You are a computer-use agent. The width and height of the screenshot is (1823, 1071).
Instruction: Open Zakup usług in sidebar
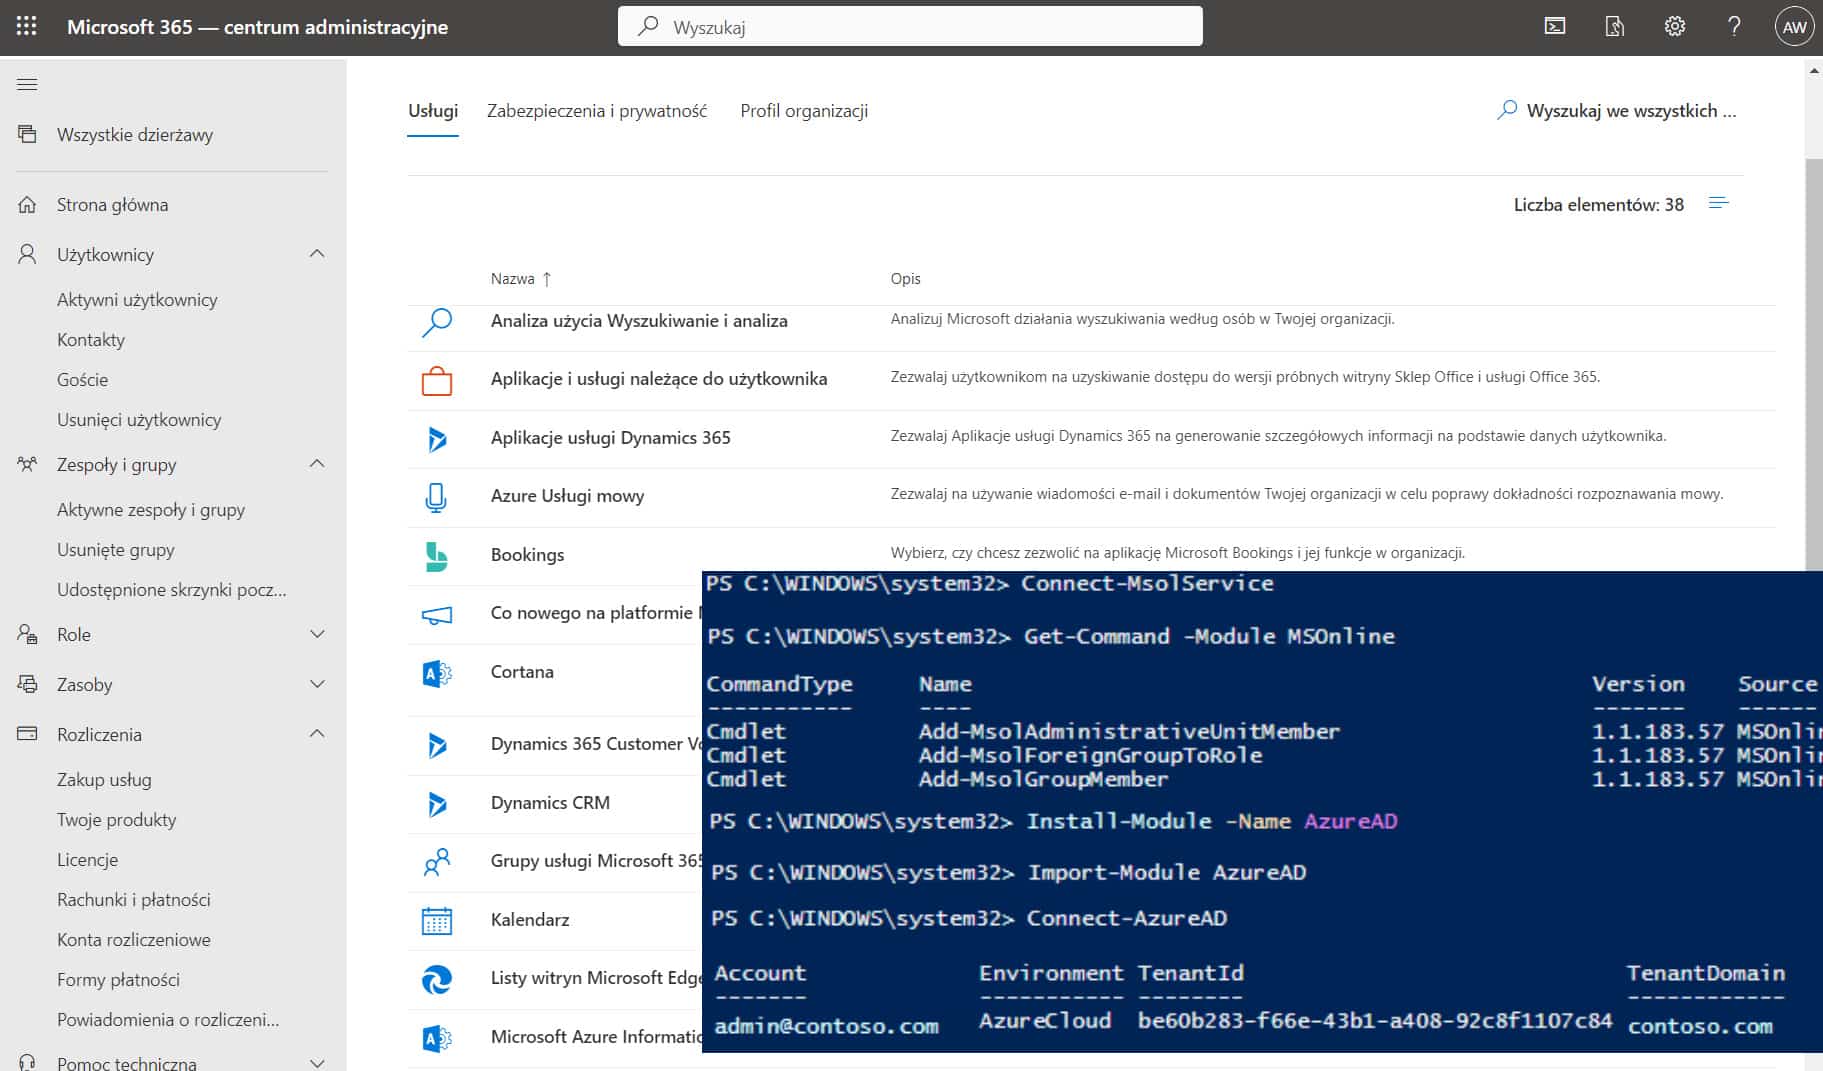104,780
